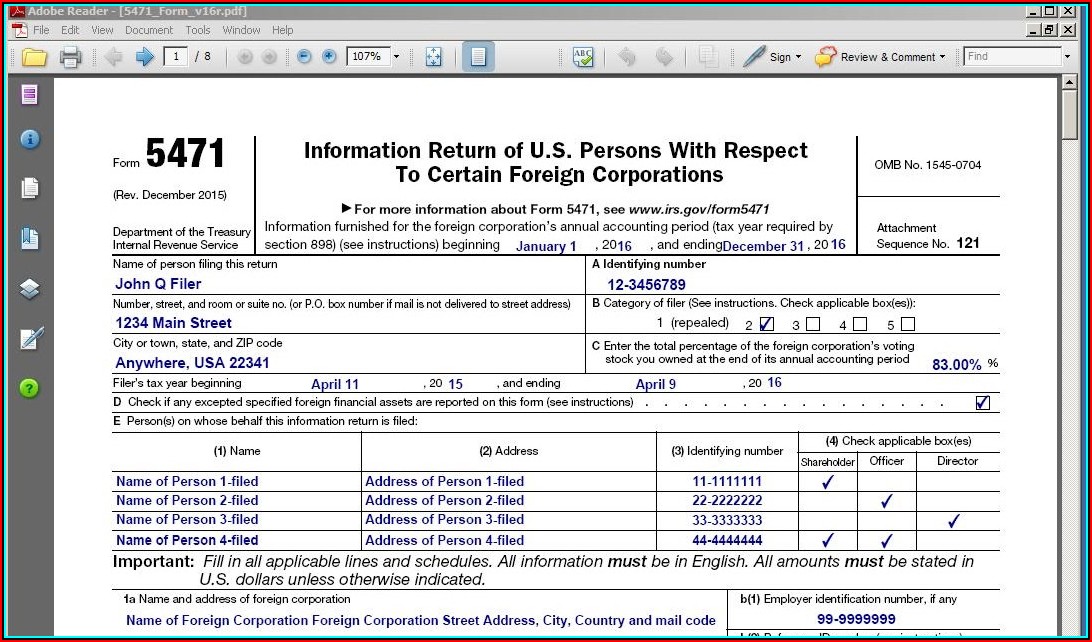Viewport: 1092px width, 642px height.
Task: Check category of filer box 3
Action: (x=813, y=324)
